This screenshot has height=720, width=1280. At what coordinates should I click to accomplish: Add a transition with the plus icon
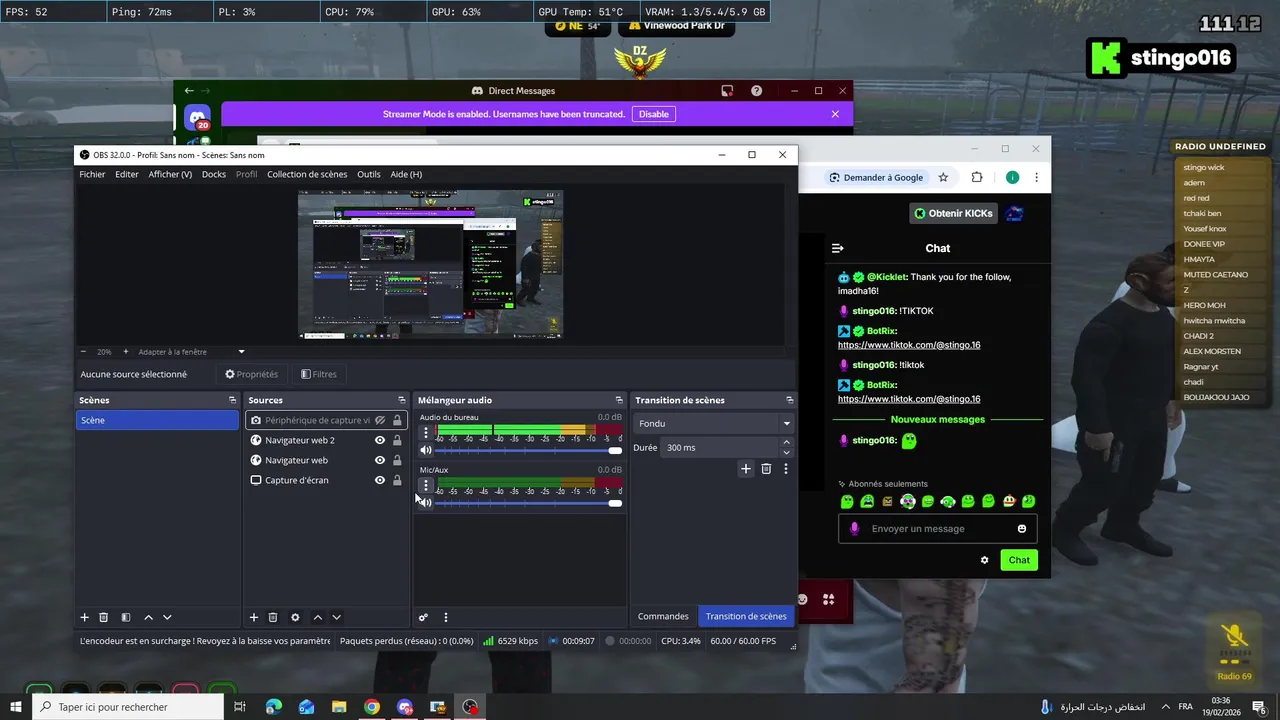745,468
